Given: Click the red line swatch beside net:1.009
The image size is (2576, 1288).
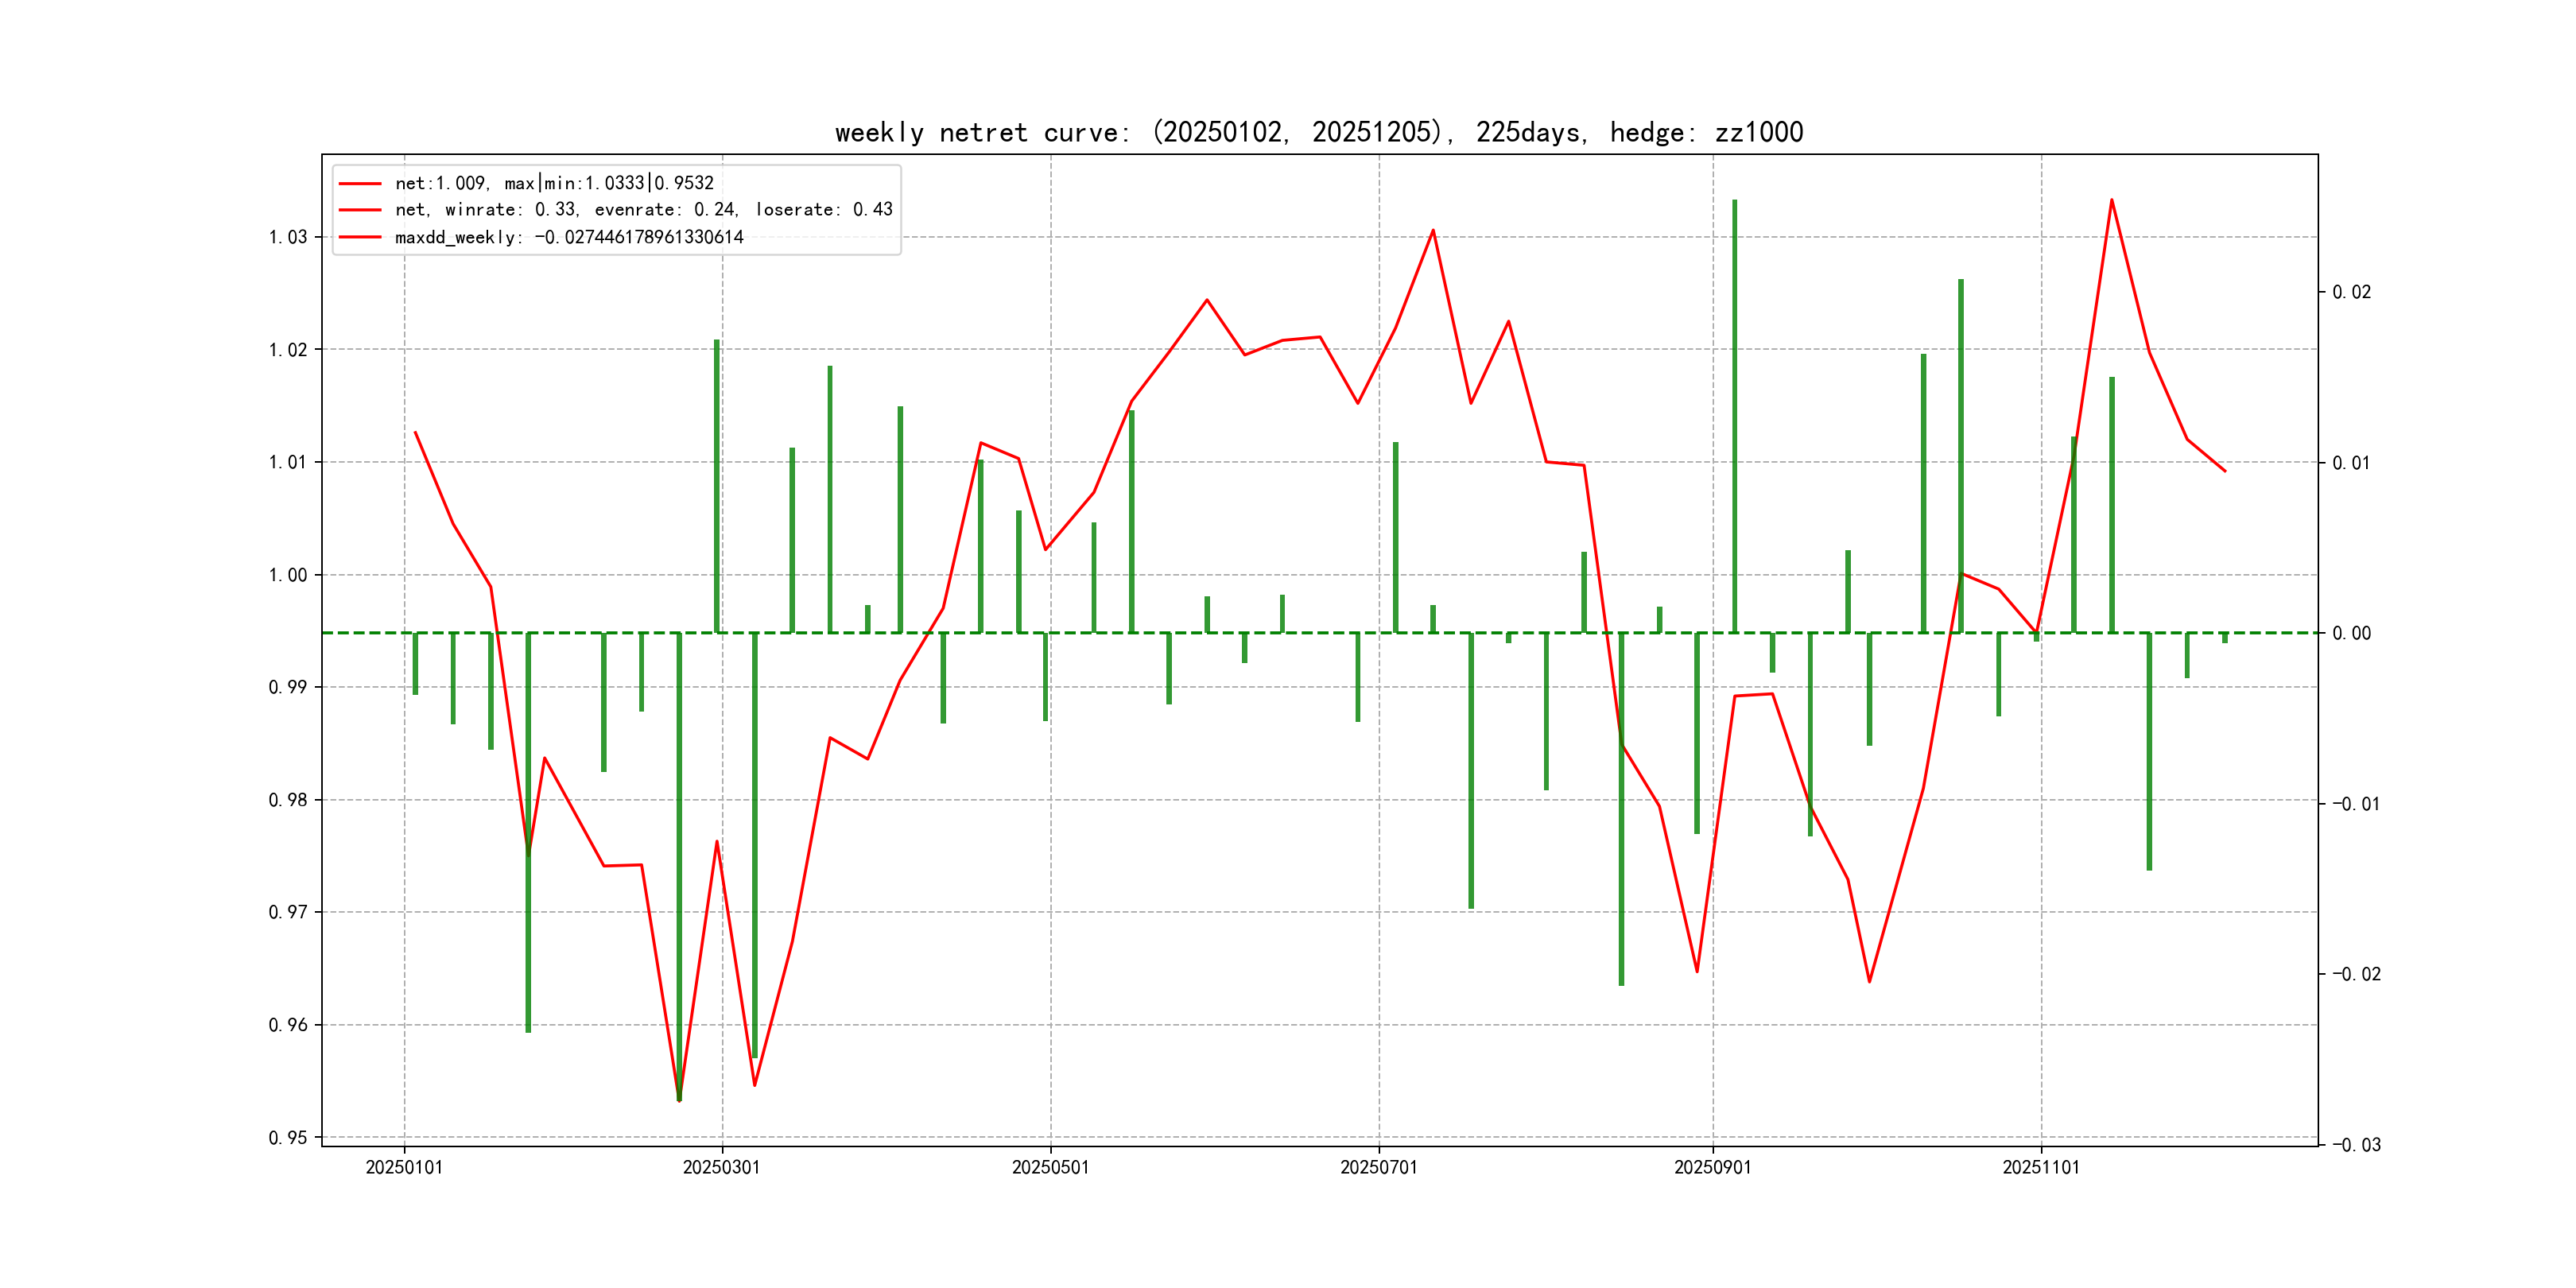Looking at the screenshot, I should pos(360,183).
